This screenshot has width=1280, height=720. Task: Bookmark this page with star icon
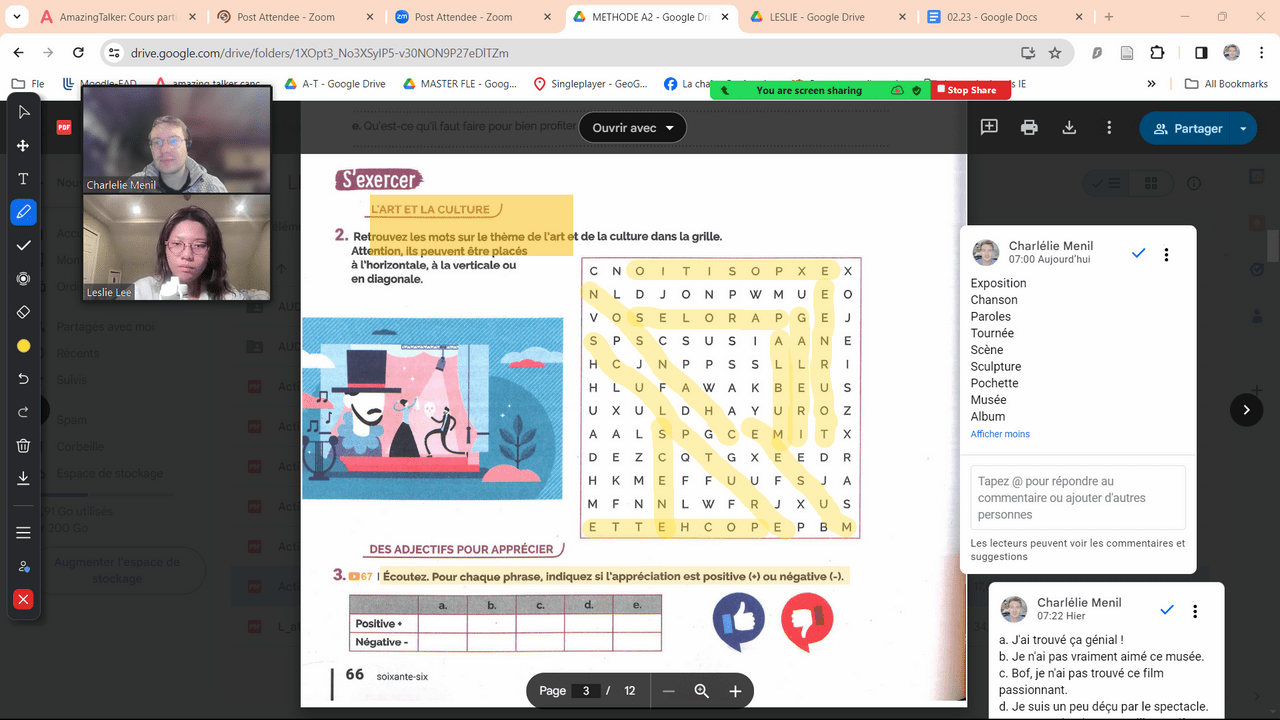click(1055, 53)
